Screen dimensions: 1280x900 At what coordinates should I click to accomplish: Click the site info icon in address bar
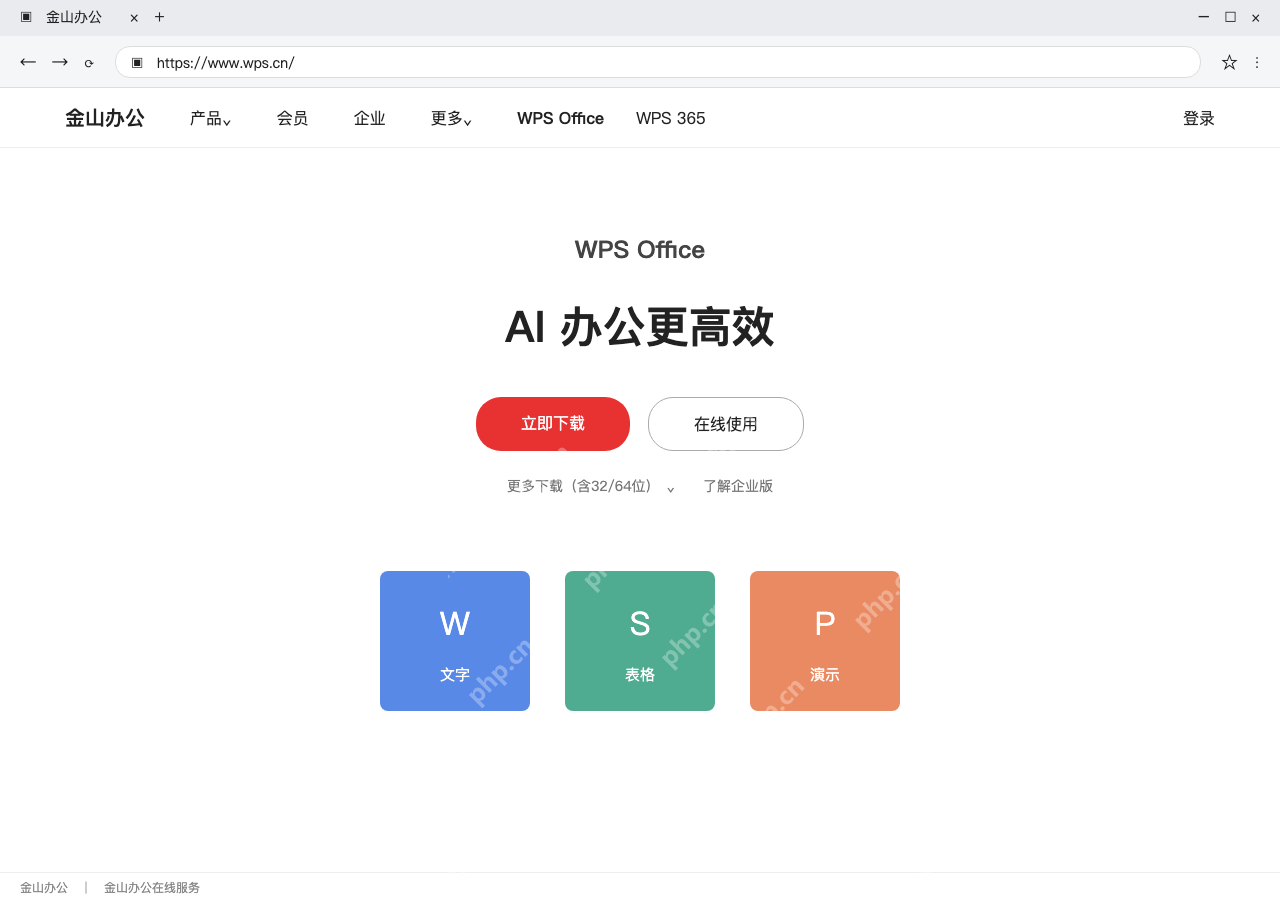137,62
